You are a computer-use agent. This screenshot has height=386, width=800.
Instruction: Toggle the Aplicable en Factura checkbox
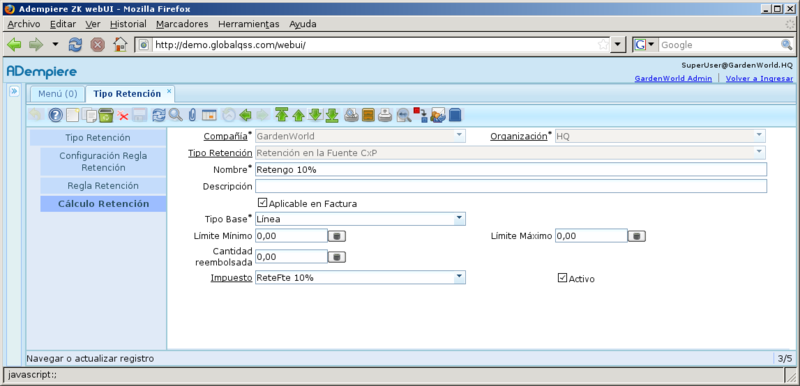coord(263,202)
